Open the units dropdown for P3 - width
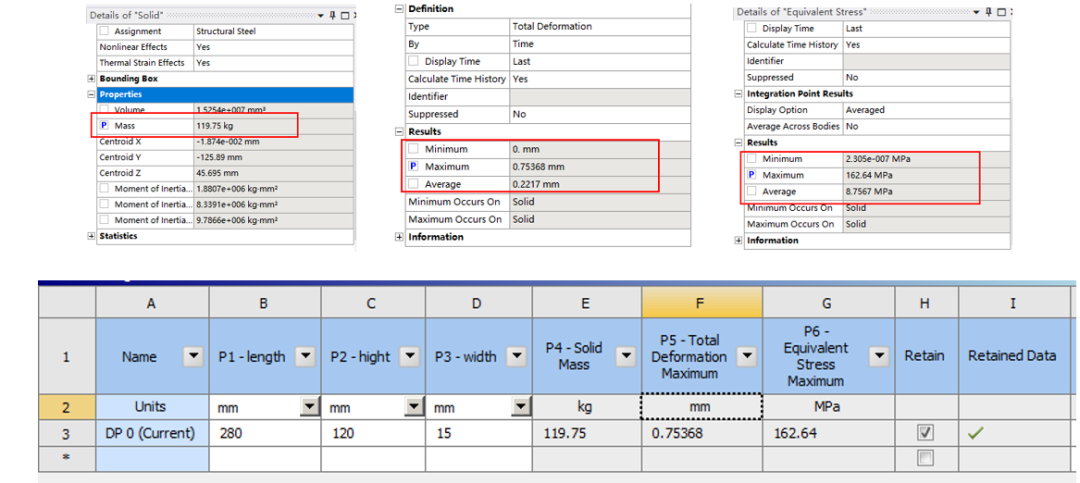The width and height of the screenshot is (1080, 483). click(520, 407)
